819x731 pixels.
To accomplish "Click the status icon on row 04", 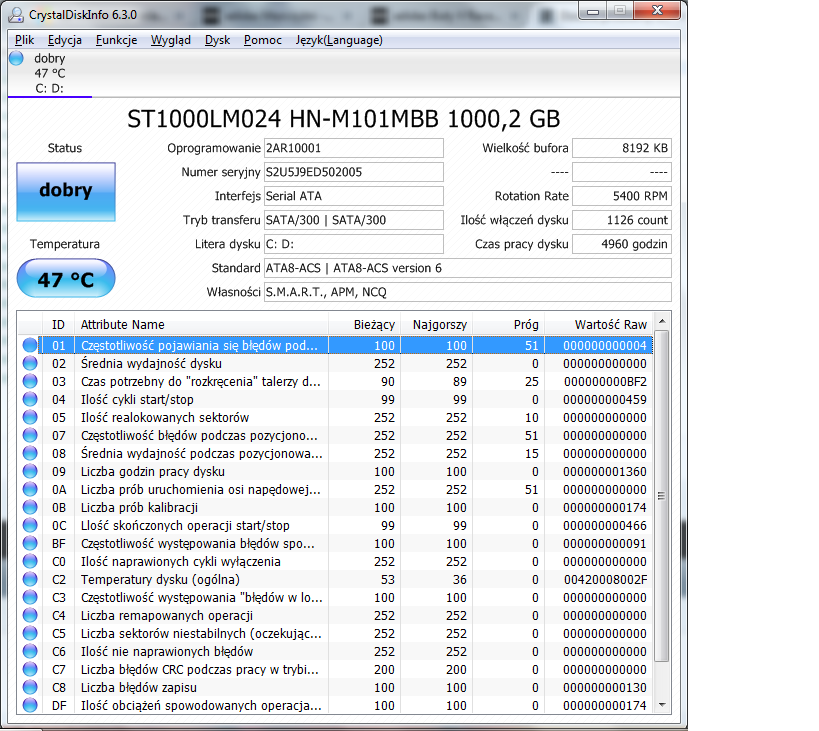I will coord(30,399).
